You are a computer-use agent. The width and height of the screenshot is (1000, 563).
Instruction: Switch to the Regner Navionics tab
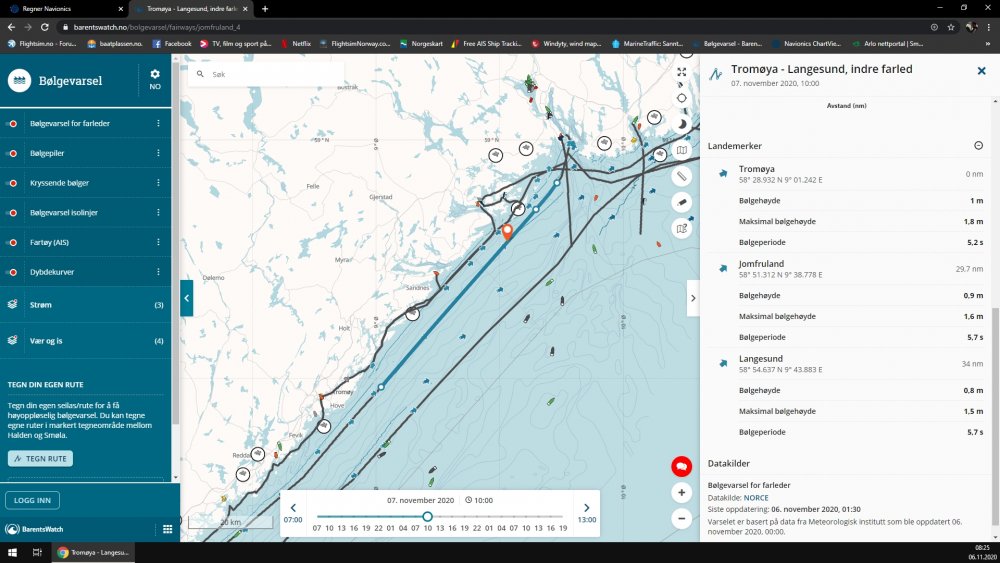point(64,9)
